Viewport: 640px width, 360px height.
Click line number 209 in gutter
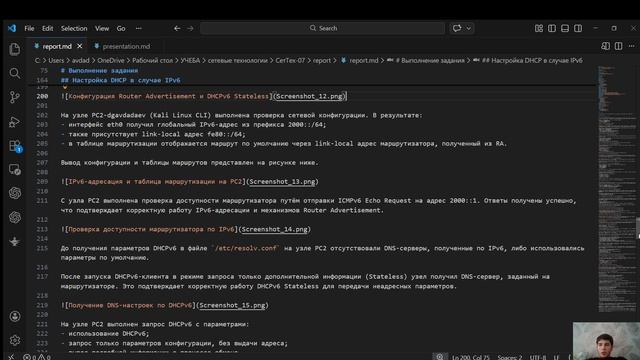tap(42, 182)
